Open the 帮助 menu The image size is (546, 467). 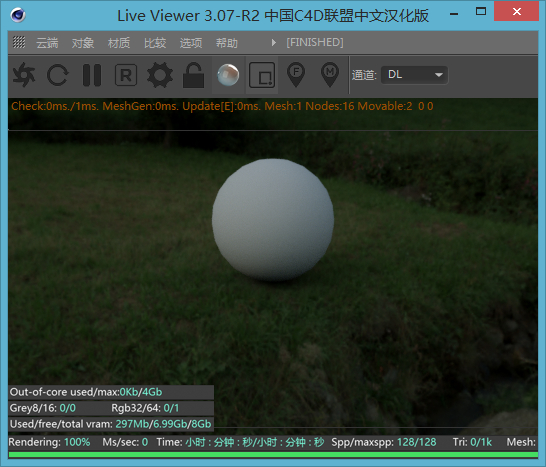coord(227,43)
